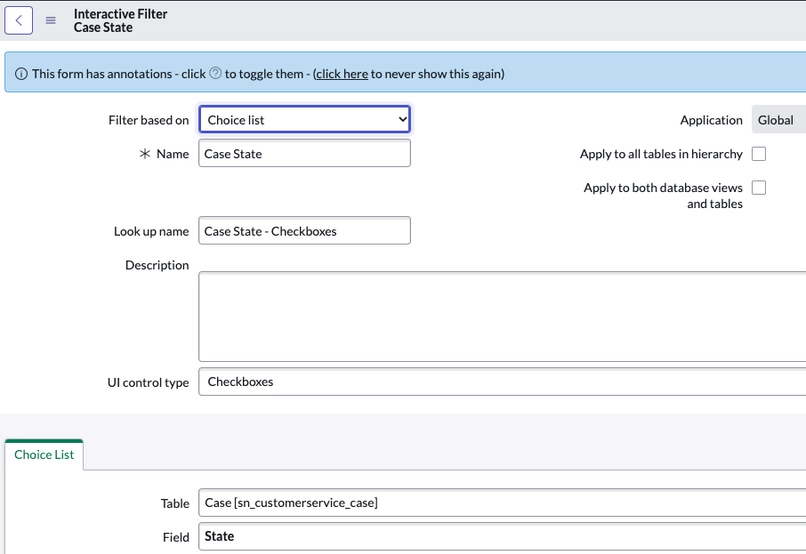This screenshot has height=554, width=806.
Task: Click the UI control type label
Action: click(x=148, y=383)
